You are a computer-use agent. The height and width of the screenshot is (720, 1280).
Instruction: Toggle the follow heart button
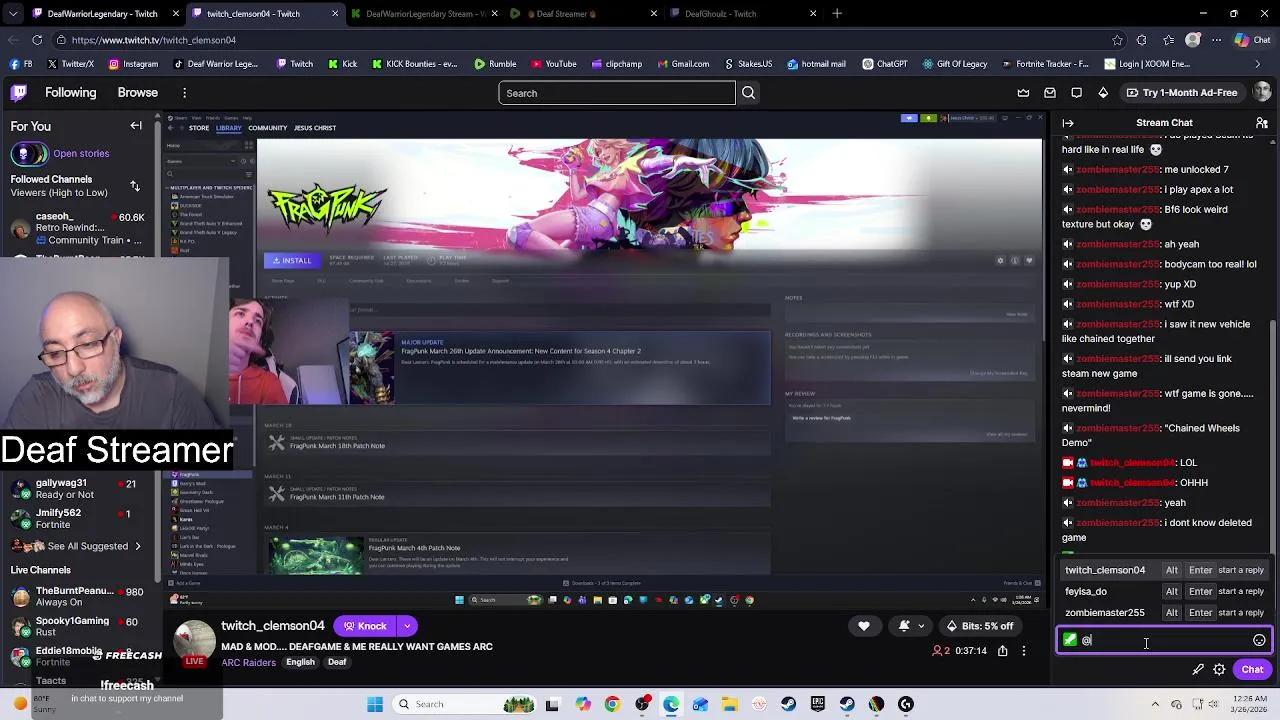tap(864, 626)
